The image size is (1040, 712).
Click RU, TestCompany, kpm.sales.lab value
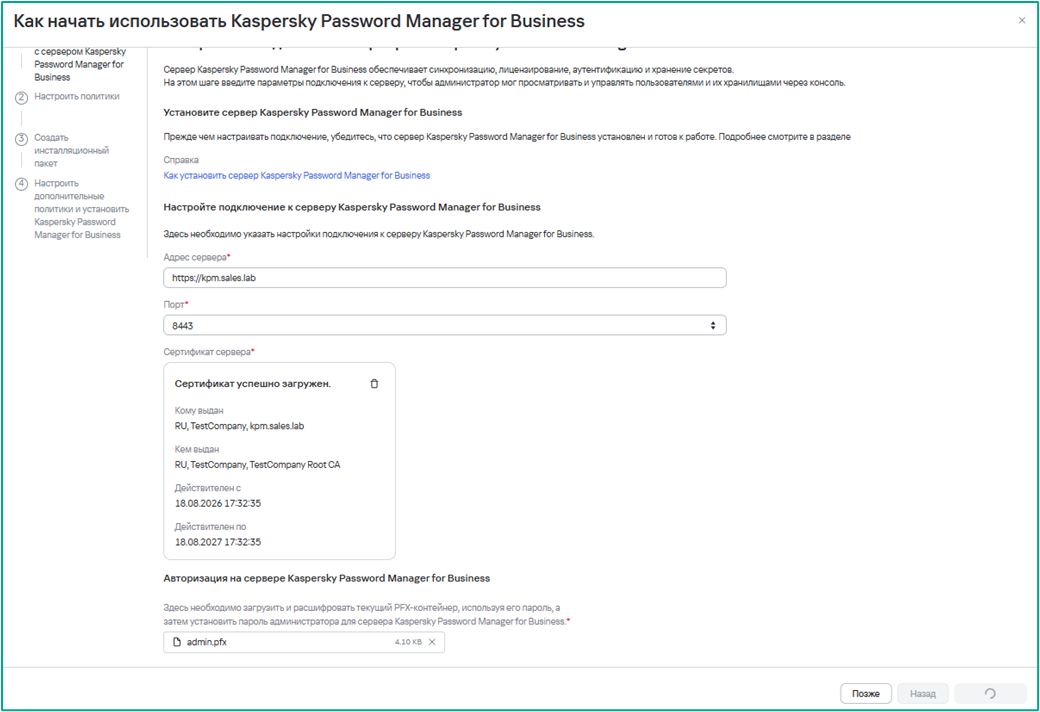(239, 426)
